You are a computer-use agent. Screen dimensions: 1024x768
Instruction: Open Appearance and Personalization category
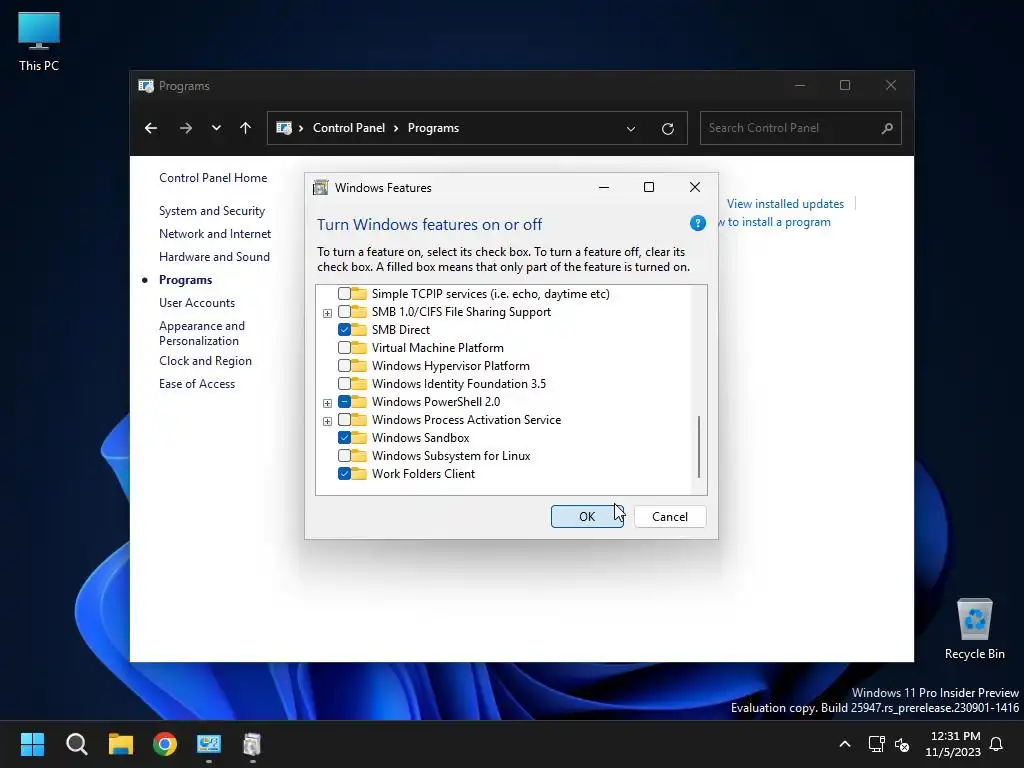click(202, 333)
